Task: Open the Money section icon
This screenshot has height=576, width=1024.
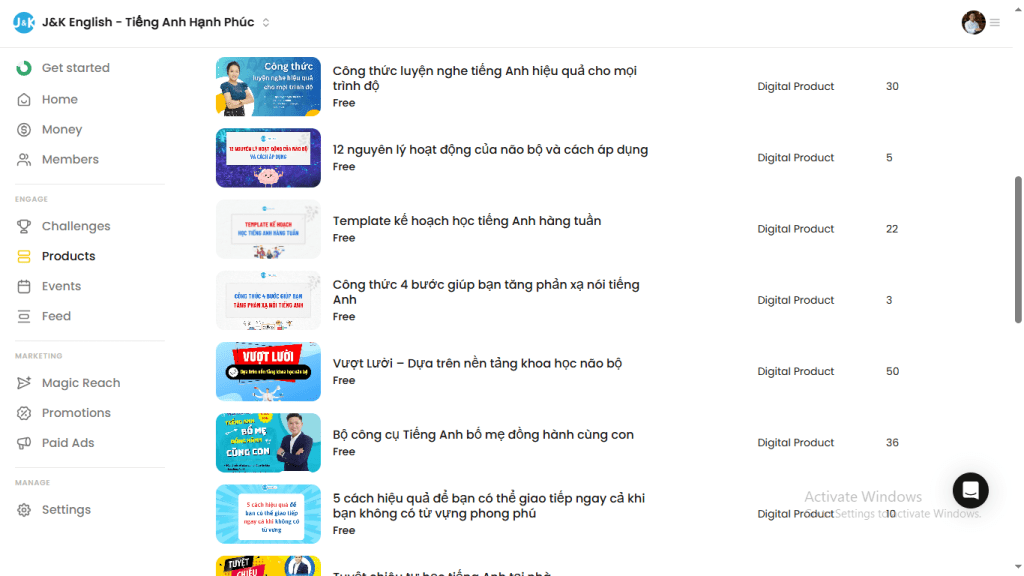Action: click(23, 129)
